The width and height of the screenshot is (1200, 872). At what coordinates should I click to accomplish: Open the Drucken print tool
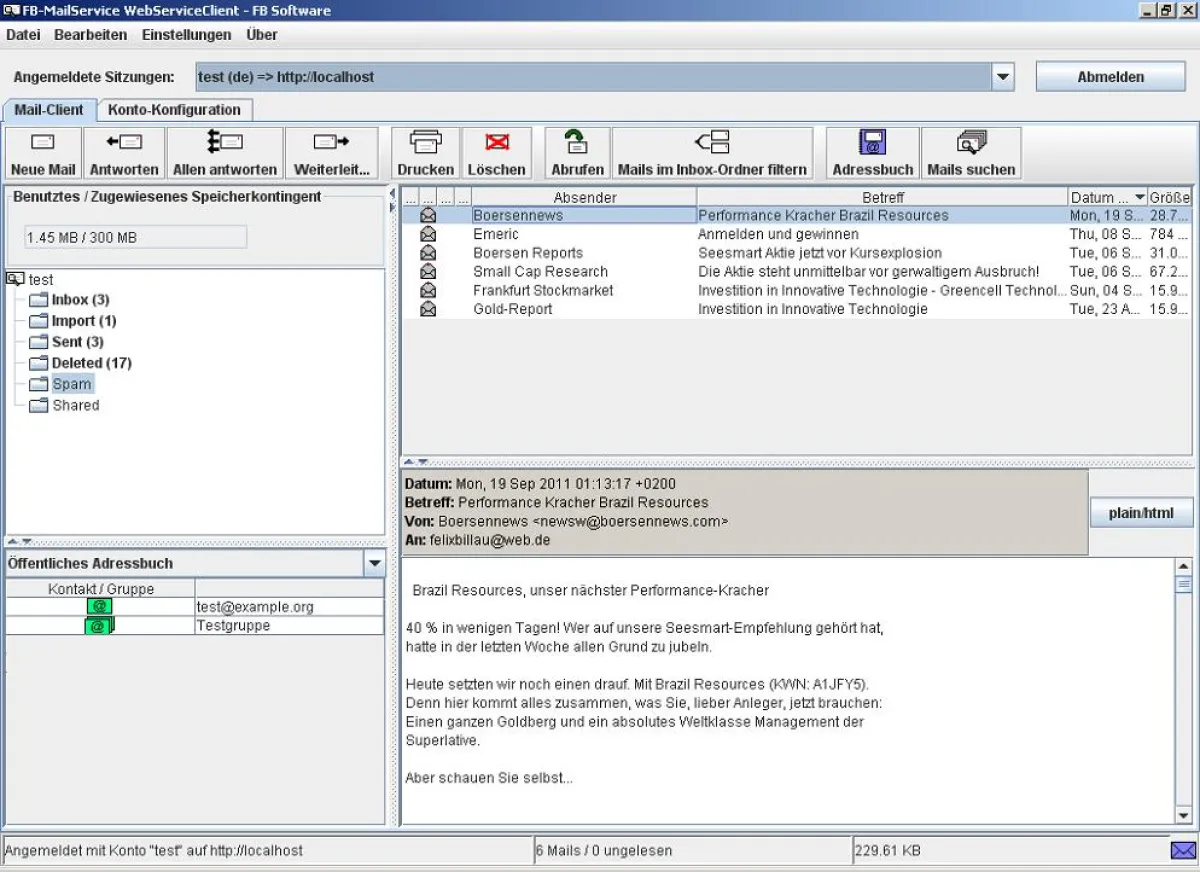[424, 152]
